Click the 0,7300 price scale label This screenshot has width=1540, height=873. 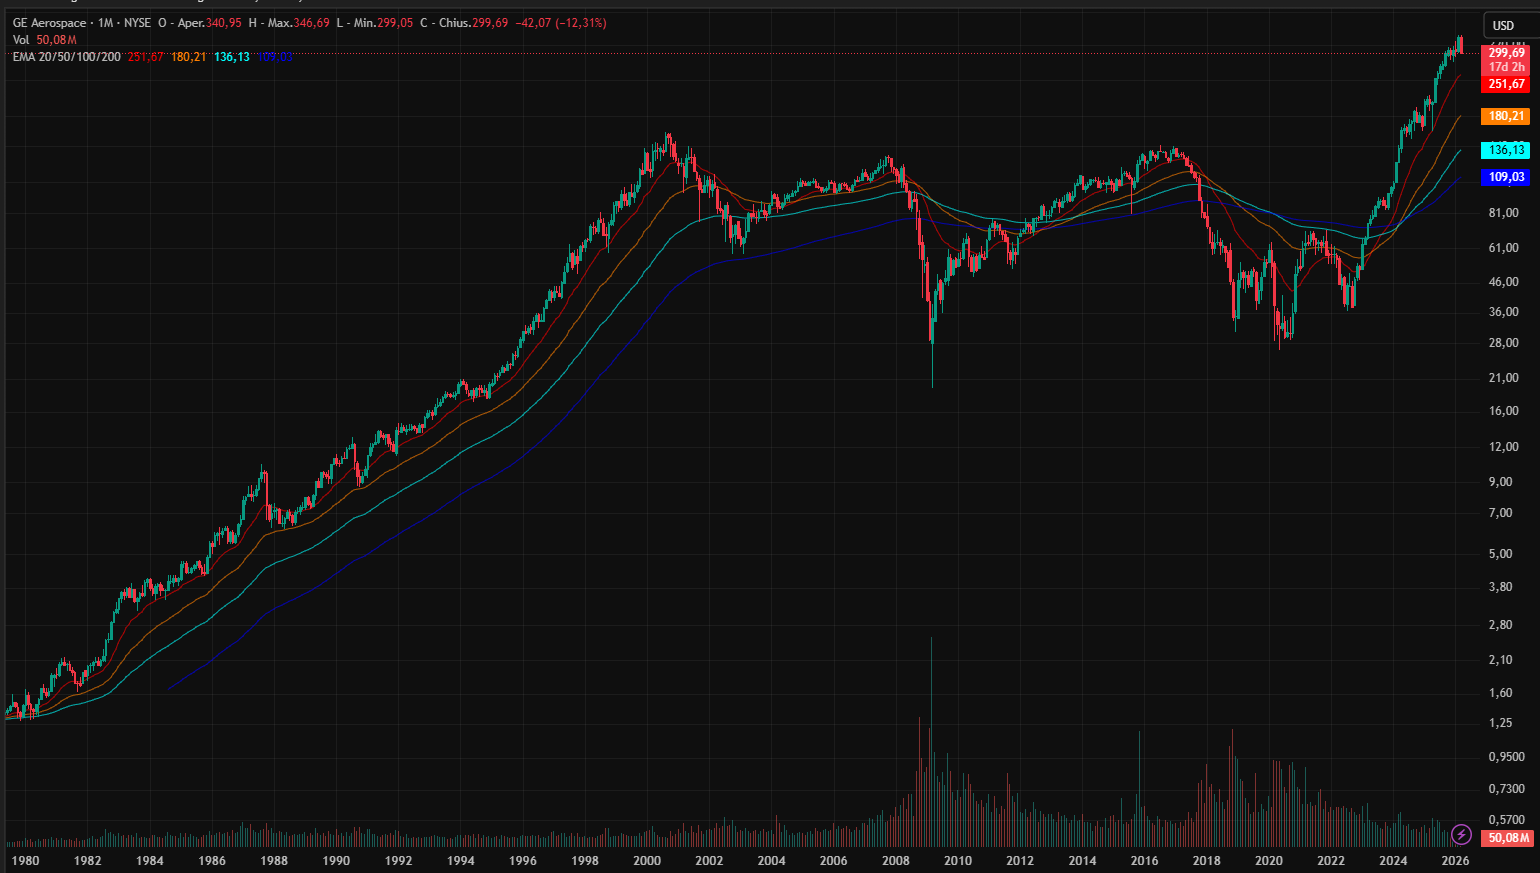pyautogui.click(x=1507, y=789)
